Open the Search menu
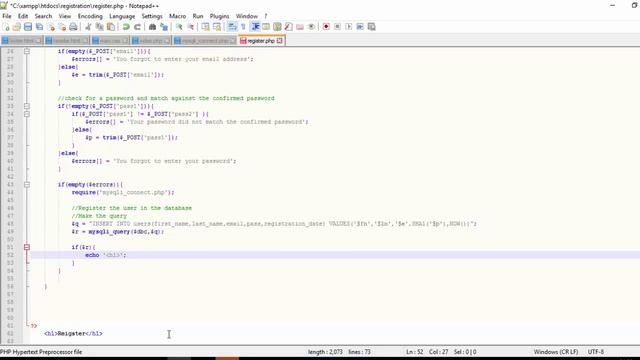 pyautogui.click(x=43, y=16)
